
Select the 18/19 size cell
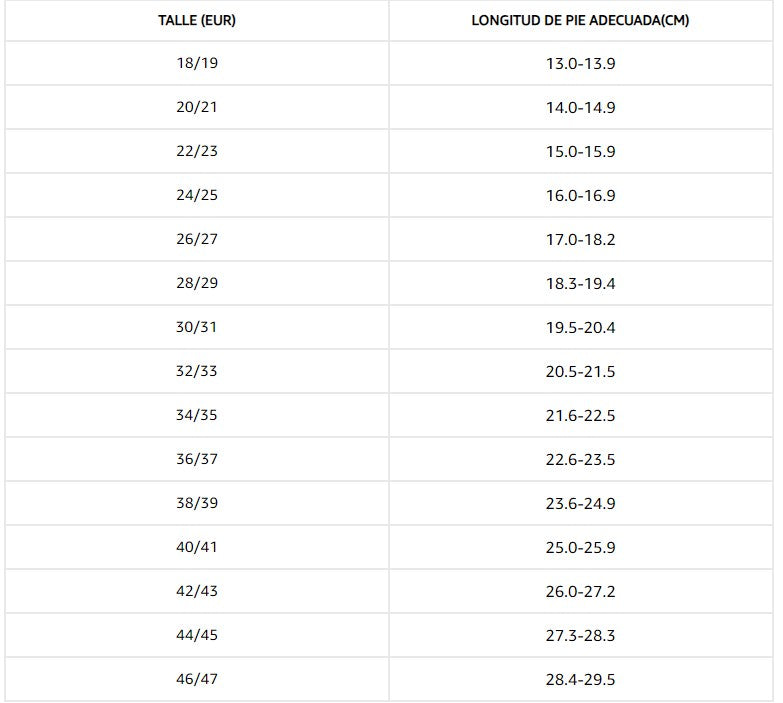tap(197, 63)
